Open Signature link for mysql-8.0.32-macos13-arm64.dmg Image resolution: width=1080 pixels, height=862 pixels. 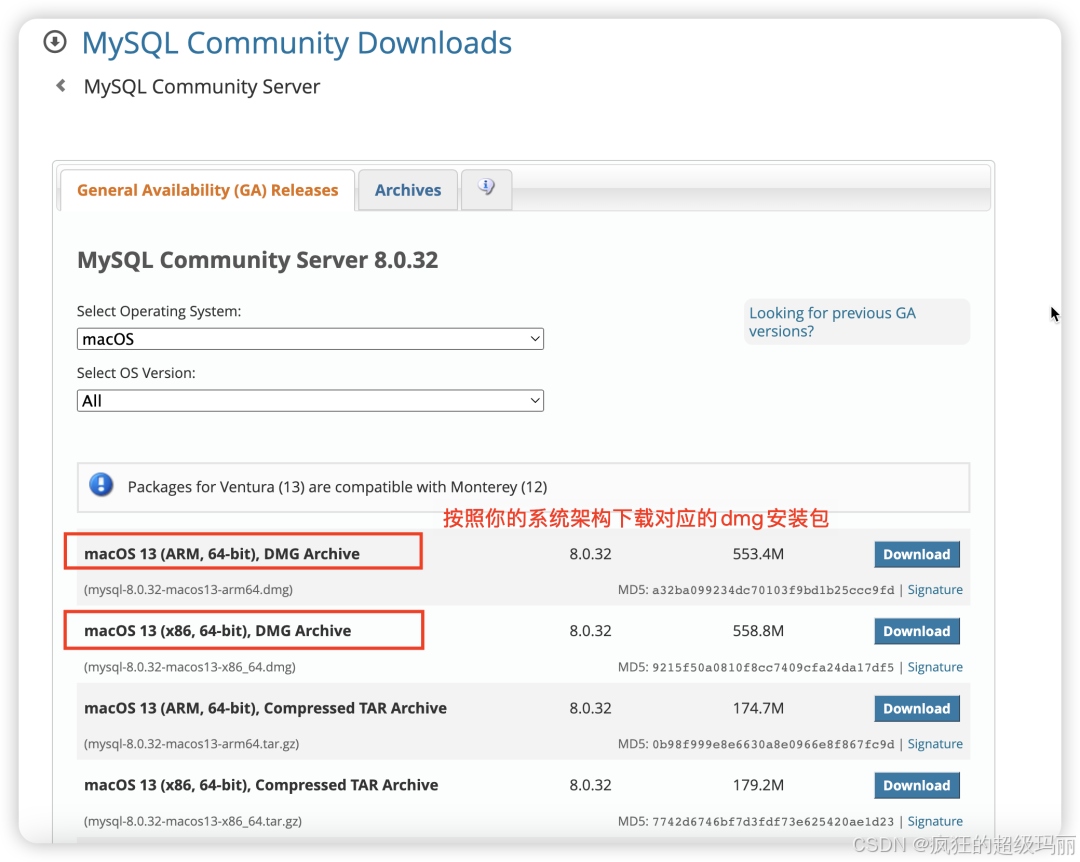pyautogui.click(x=935, y=590)
